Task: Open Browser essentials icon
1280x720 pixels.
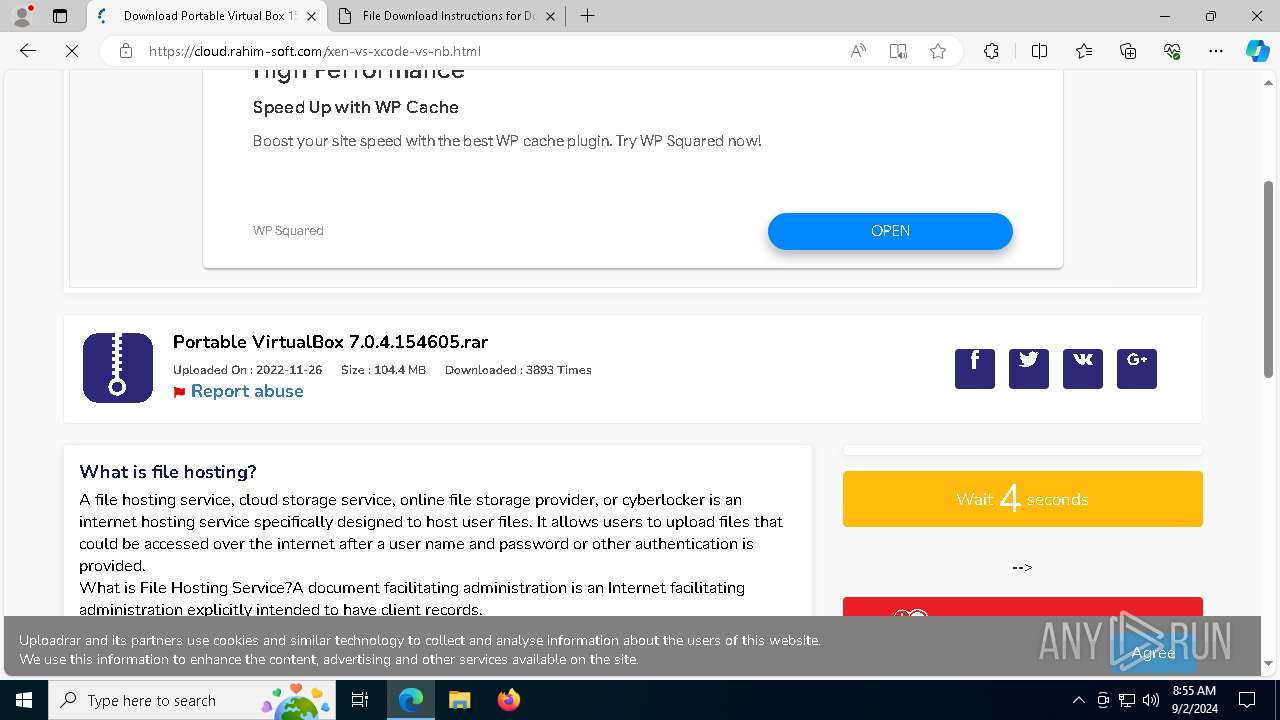Action: pyautogui.click(x=1172, y=51)
